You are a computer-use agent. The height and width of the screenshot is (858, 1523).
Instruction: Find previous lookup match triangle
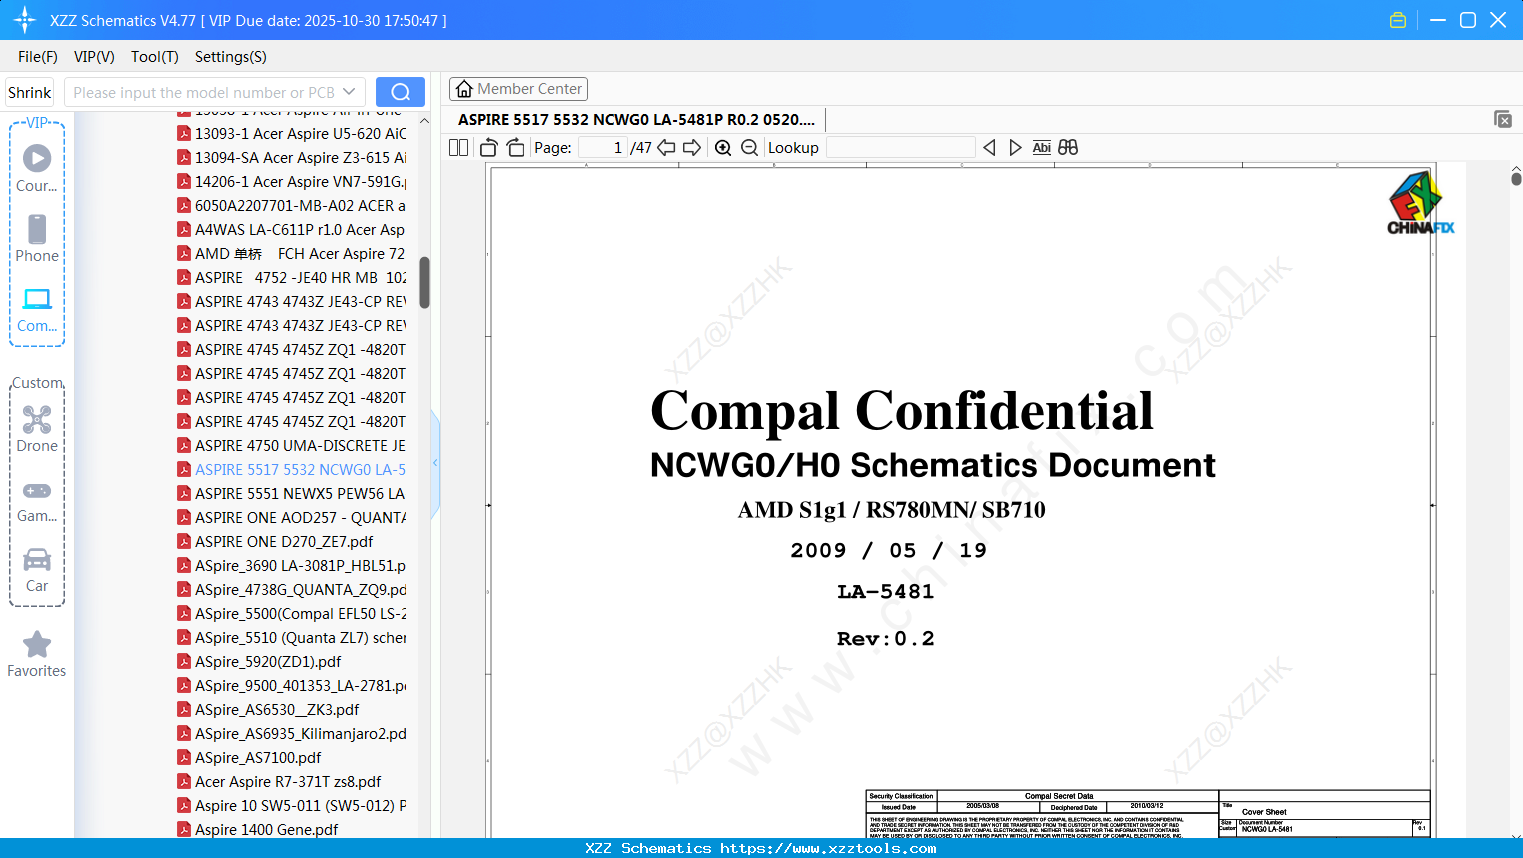click(989, 148)
